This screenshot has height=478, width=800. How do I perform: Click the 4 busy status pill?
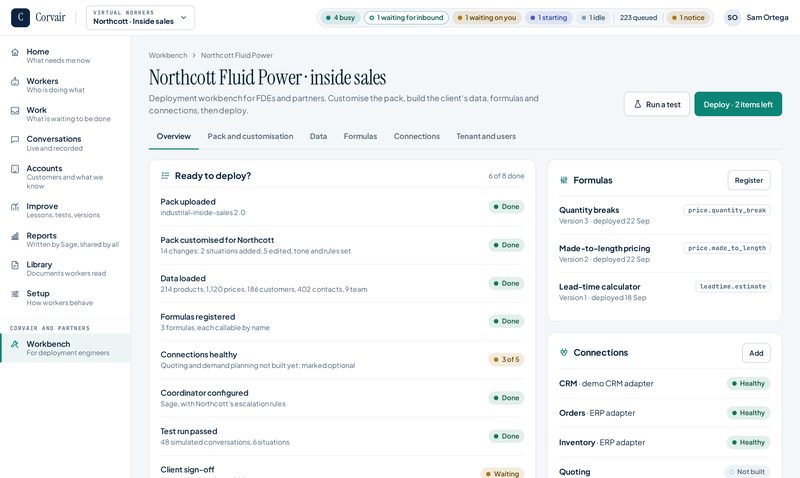click(340, 17)
